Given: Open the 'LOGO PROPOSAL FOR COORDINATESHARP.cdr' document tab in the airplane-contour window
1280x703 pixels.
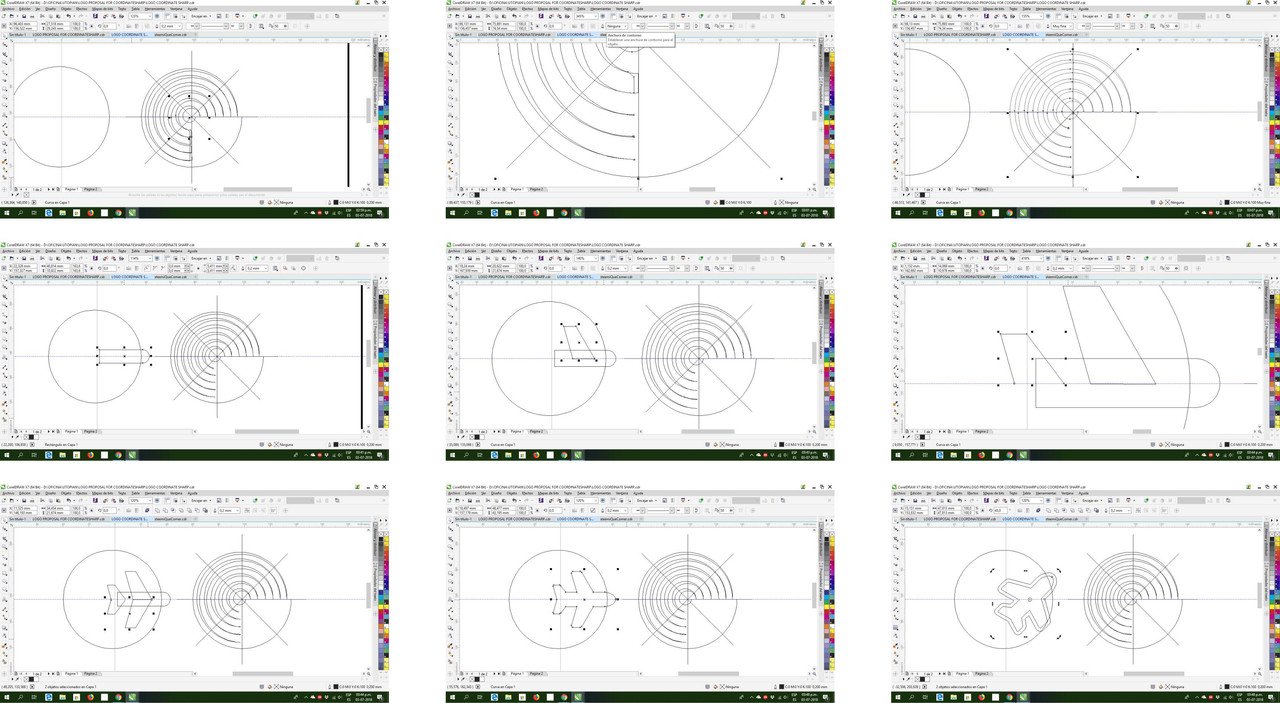Looking at the screenshot, I should coord(960,519).
